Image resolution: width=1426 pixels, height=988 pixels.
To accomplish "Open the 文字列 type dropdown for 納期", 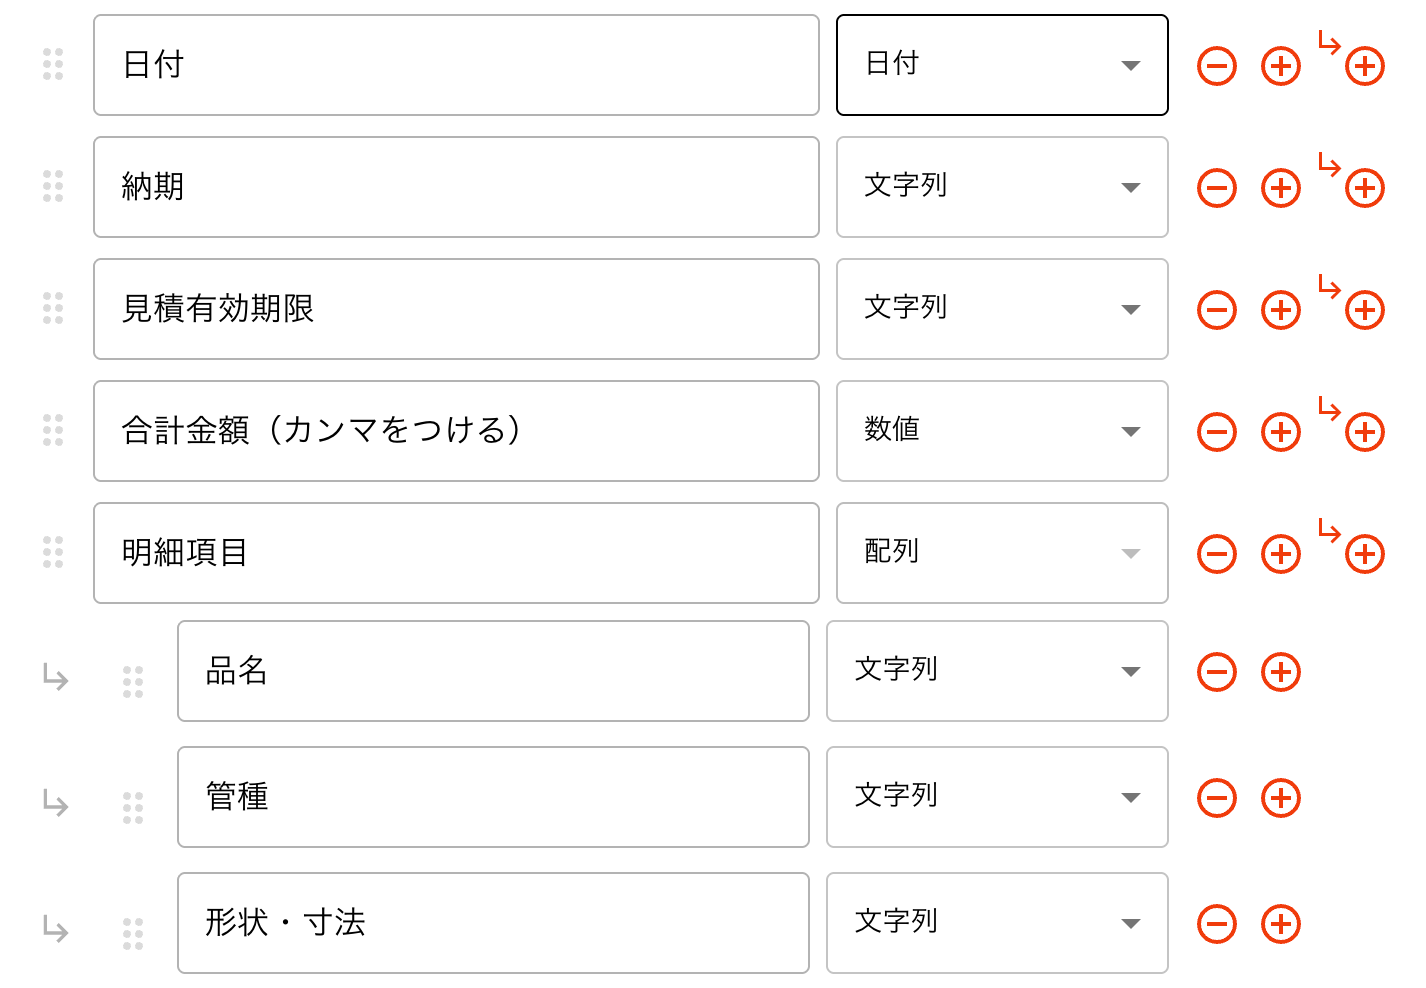I will pyautogui.click(x=1002, y=187).
